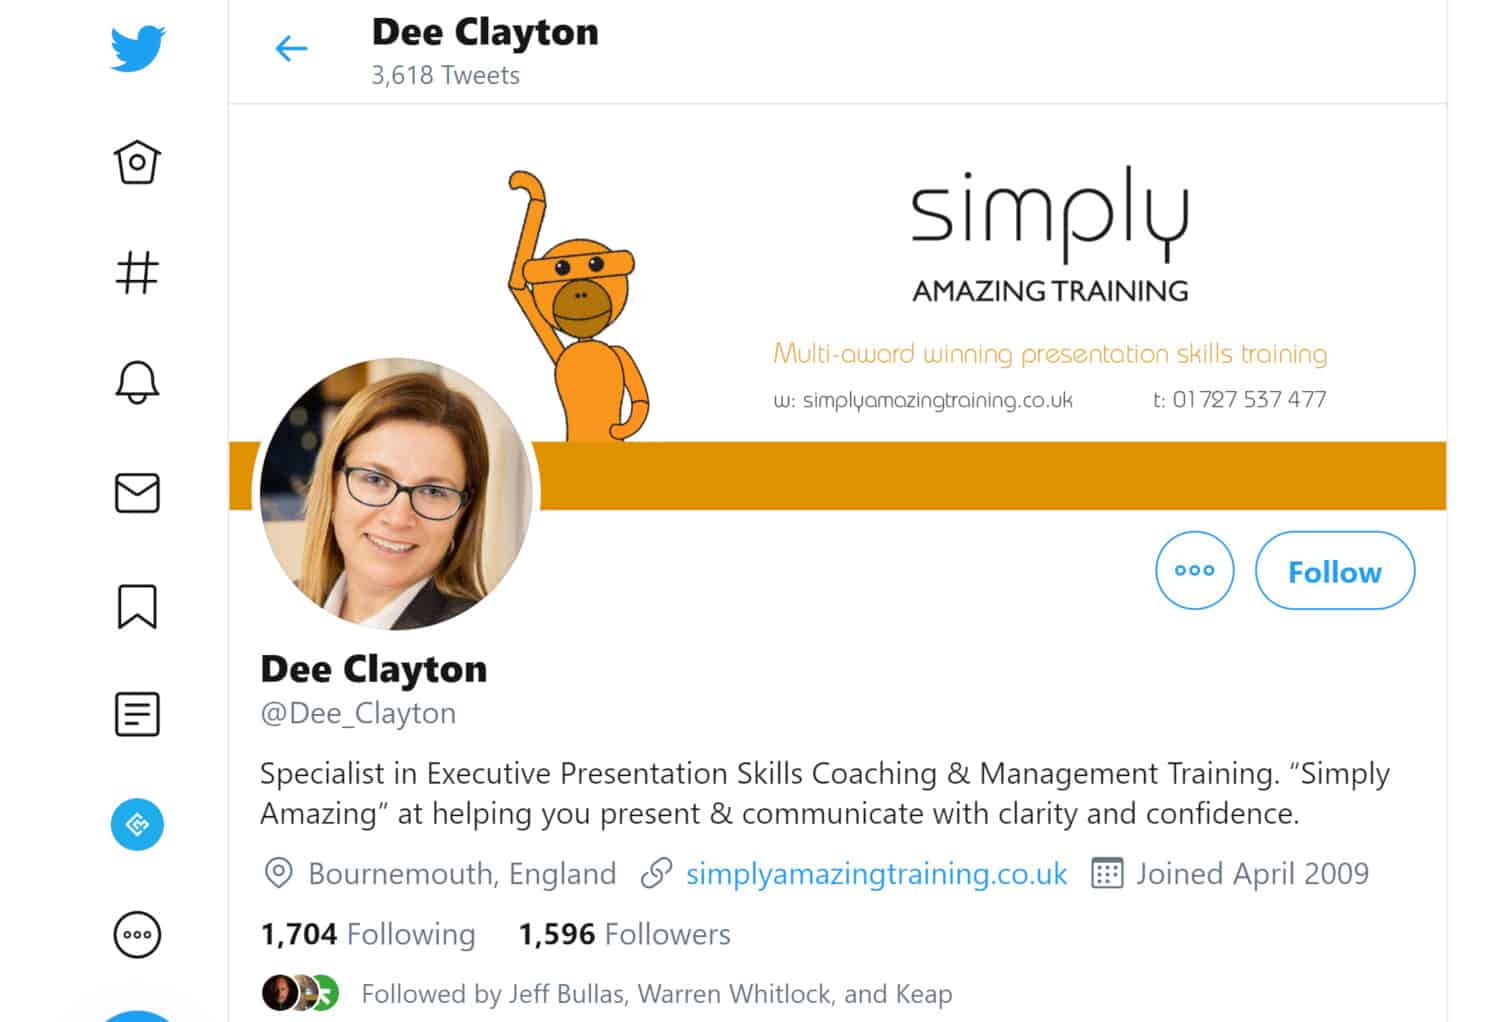
Task: Open profile options three-dot button
Action: coord(1194,570)
